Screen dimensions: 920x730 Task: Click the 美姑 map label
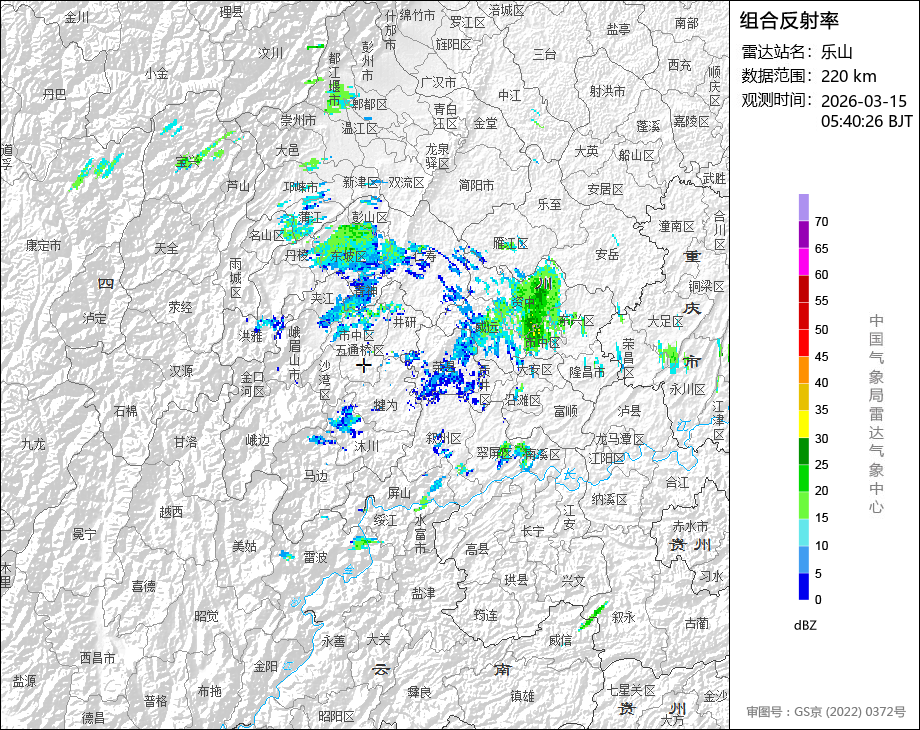click(x=244, y=546)
